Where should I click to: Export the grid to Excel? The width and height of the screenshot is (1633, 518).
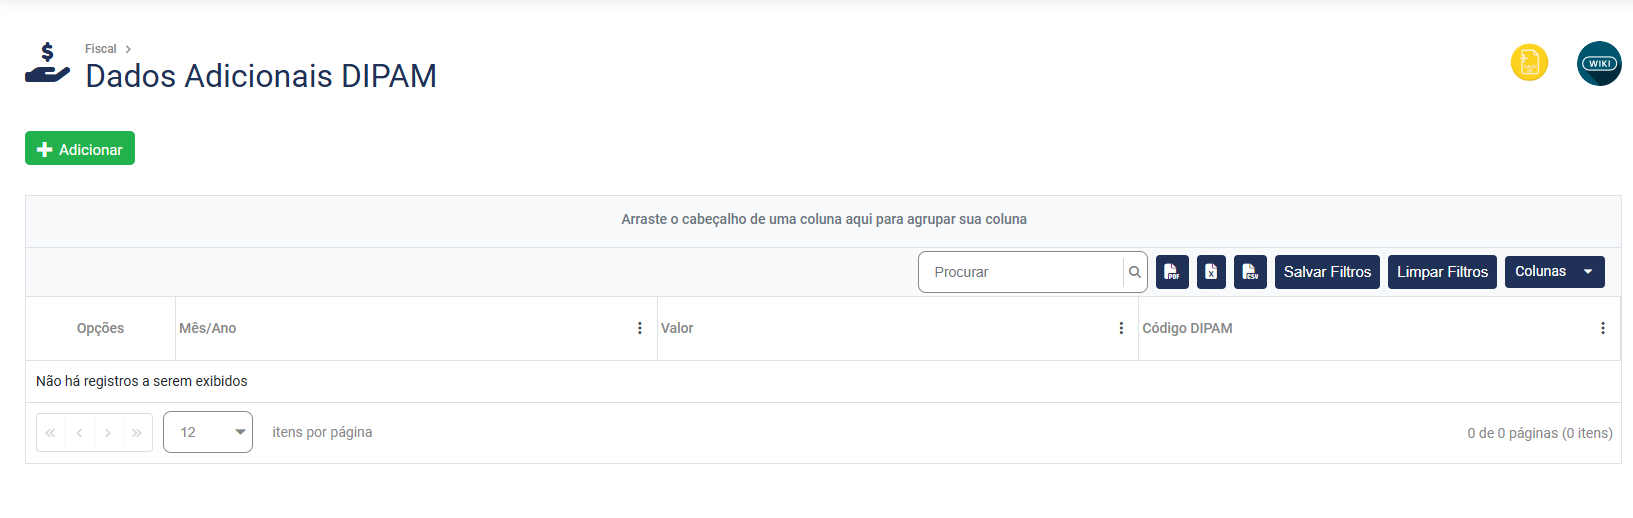[x=1211, y=272]
